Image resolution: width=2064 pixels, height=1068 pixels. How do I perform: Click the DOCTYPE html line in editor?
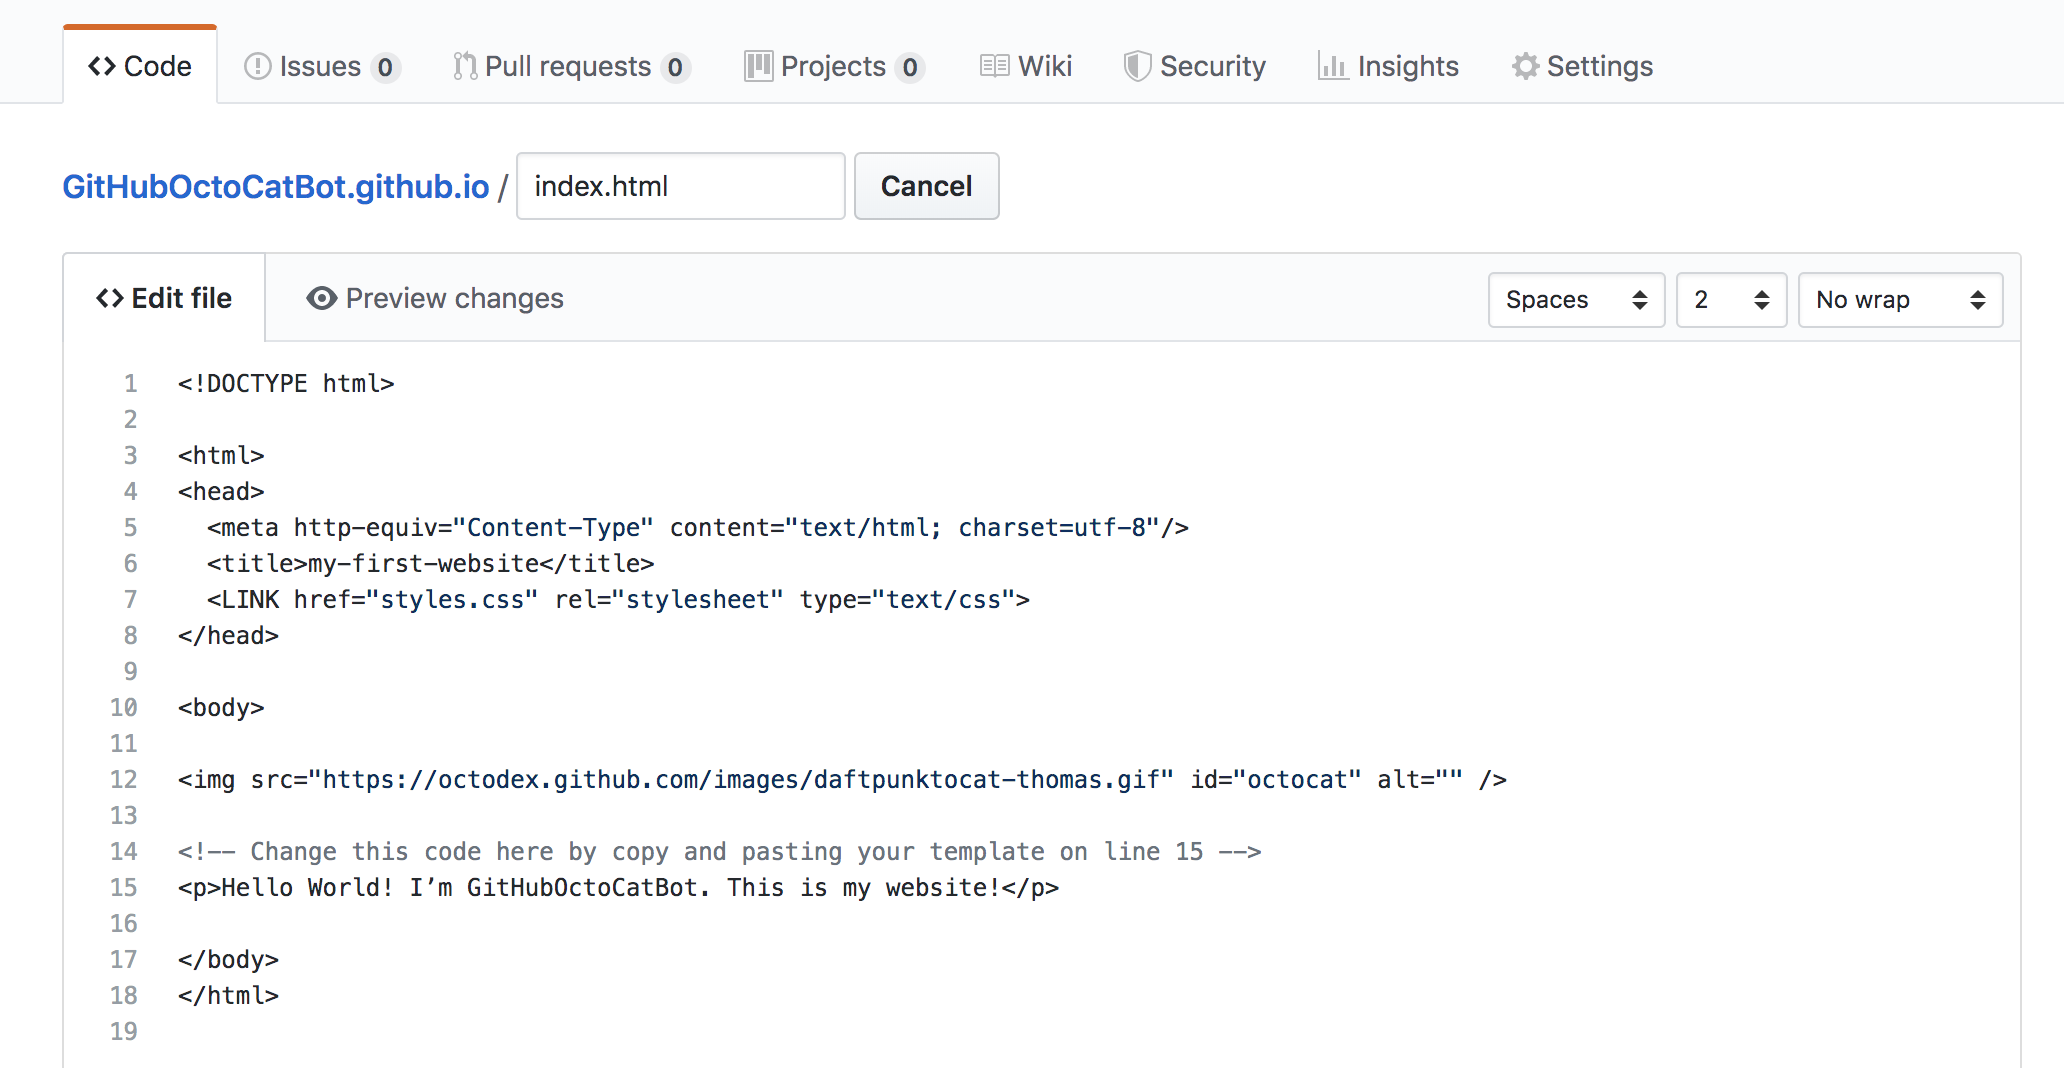pos(286,384)
